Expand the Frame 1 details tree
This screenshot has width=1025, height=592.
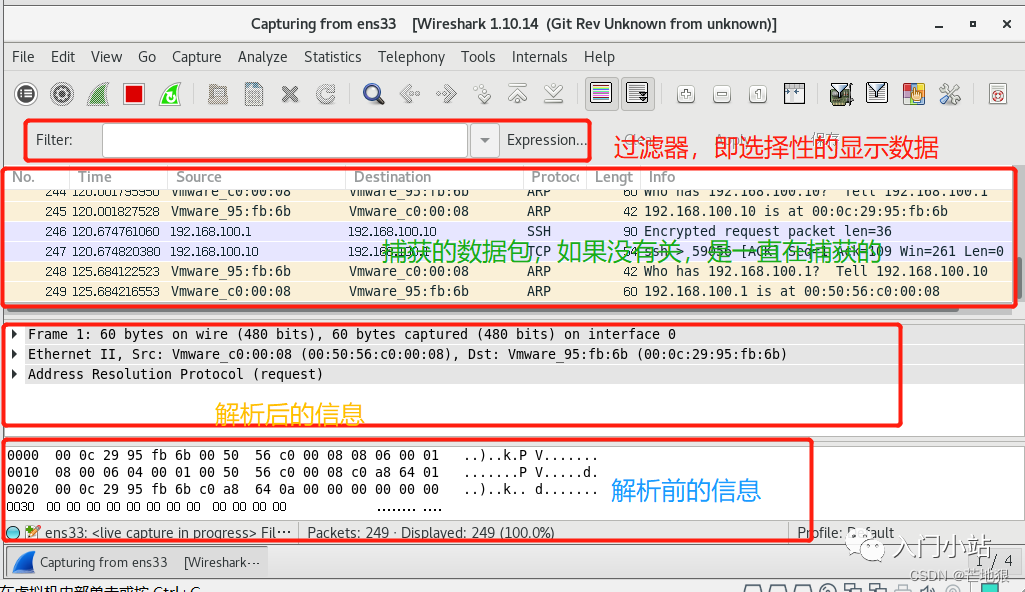tap(14, 334)
